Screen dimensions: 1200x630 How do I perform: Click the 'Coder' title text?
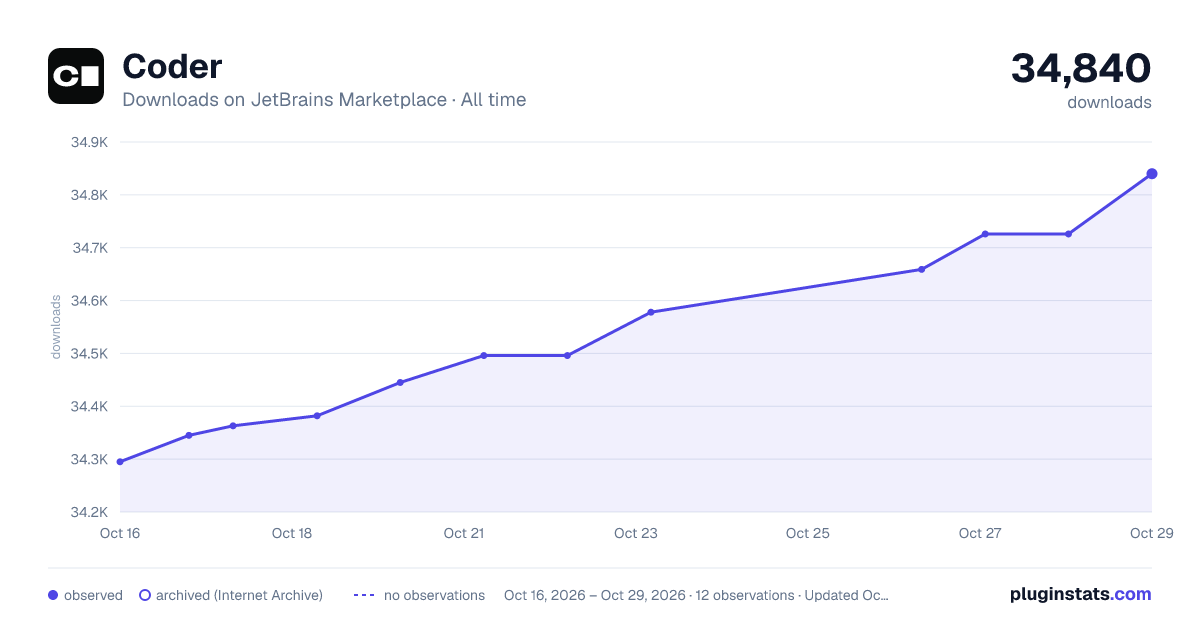(x=172, y=67)
